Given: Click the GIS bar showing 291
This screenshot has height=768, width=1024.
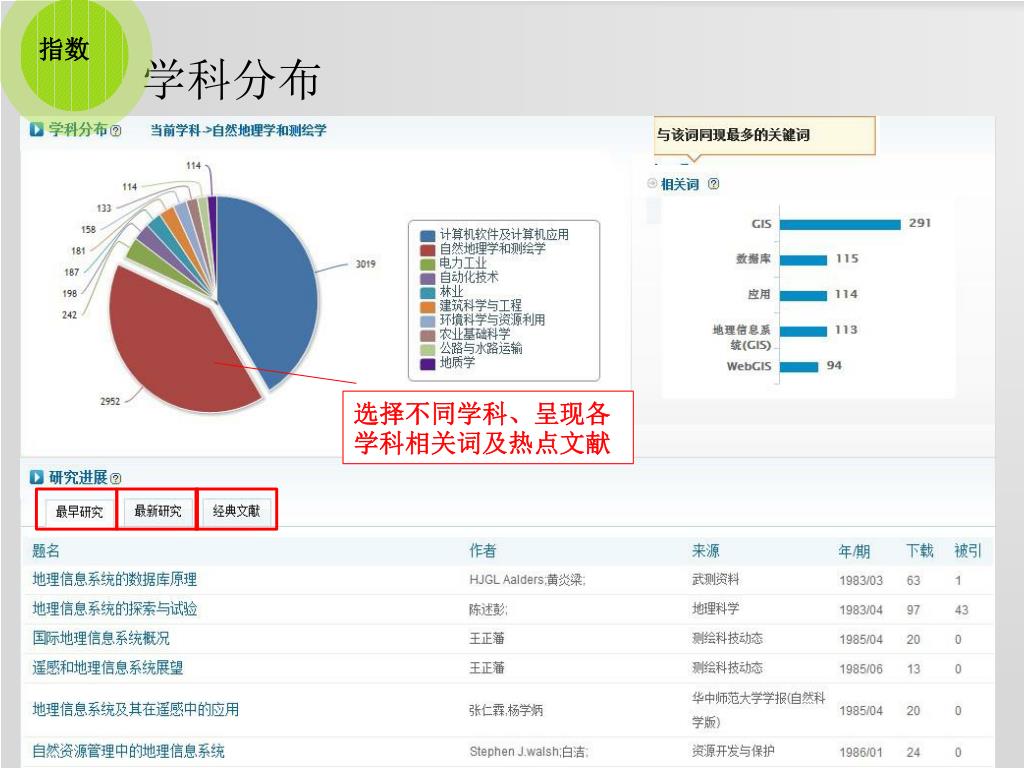Looking at the screenshot, I should [840, 225].
